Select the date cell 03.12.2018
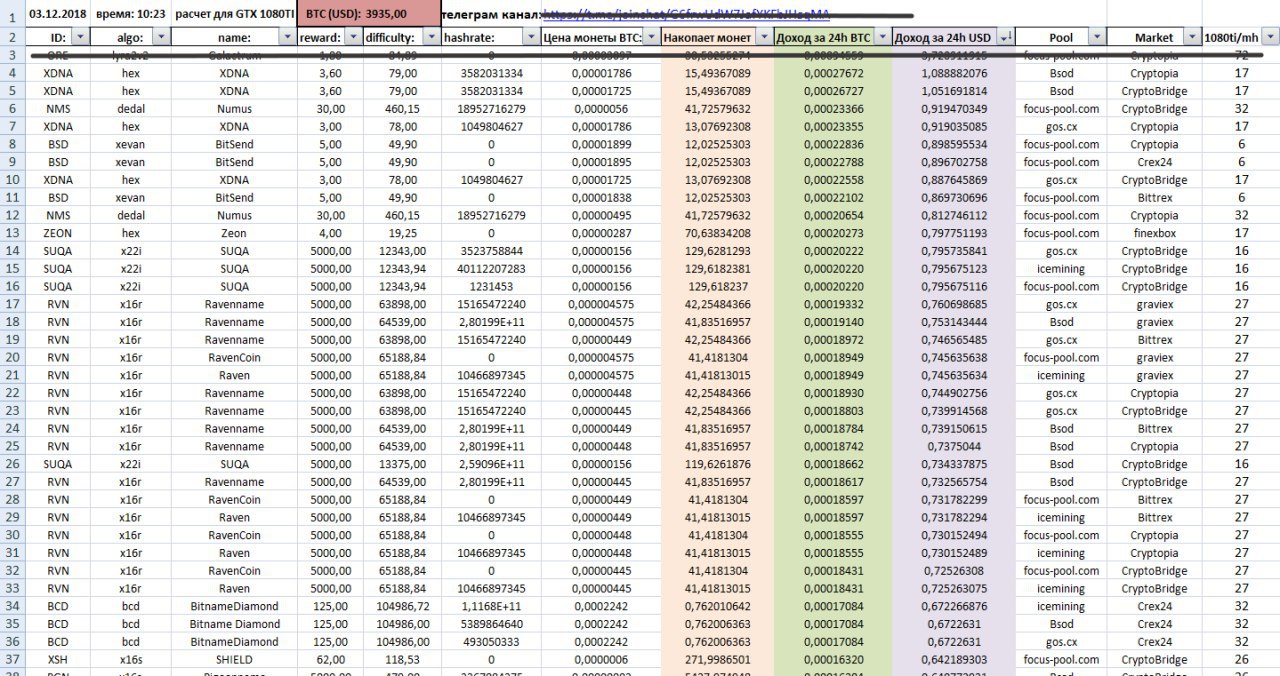The image size is (1280, 676). [58, 13]
